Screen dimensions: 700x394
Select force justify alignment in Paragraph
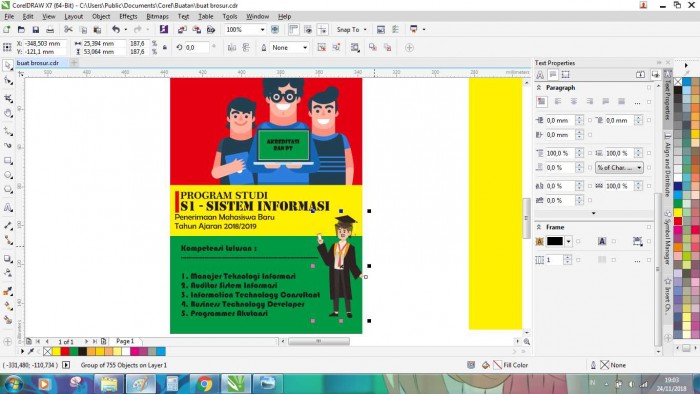pos(621,102)
